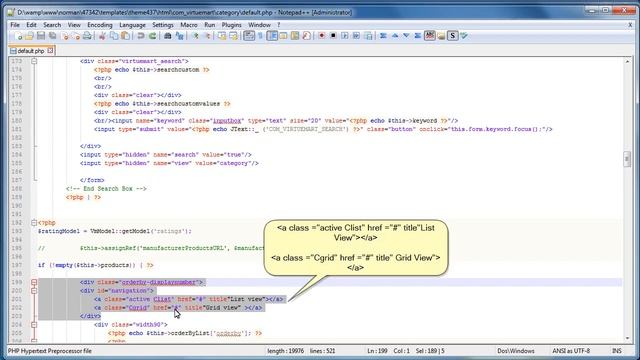Click the line with class "virtuemart_search"
The width and height of the screenshot is (640, 360).
coord(134,61)
